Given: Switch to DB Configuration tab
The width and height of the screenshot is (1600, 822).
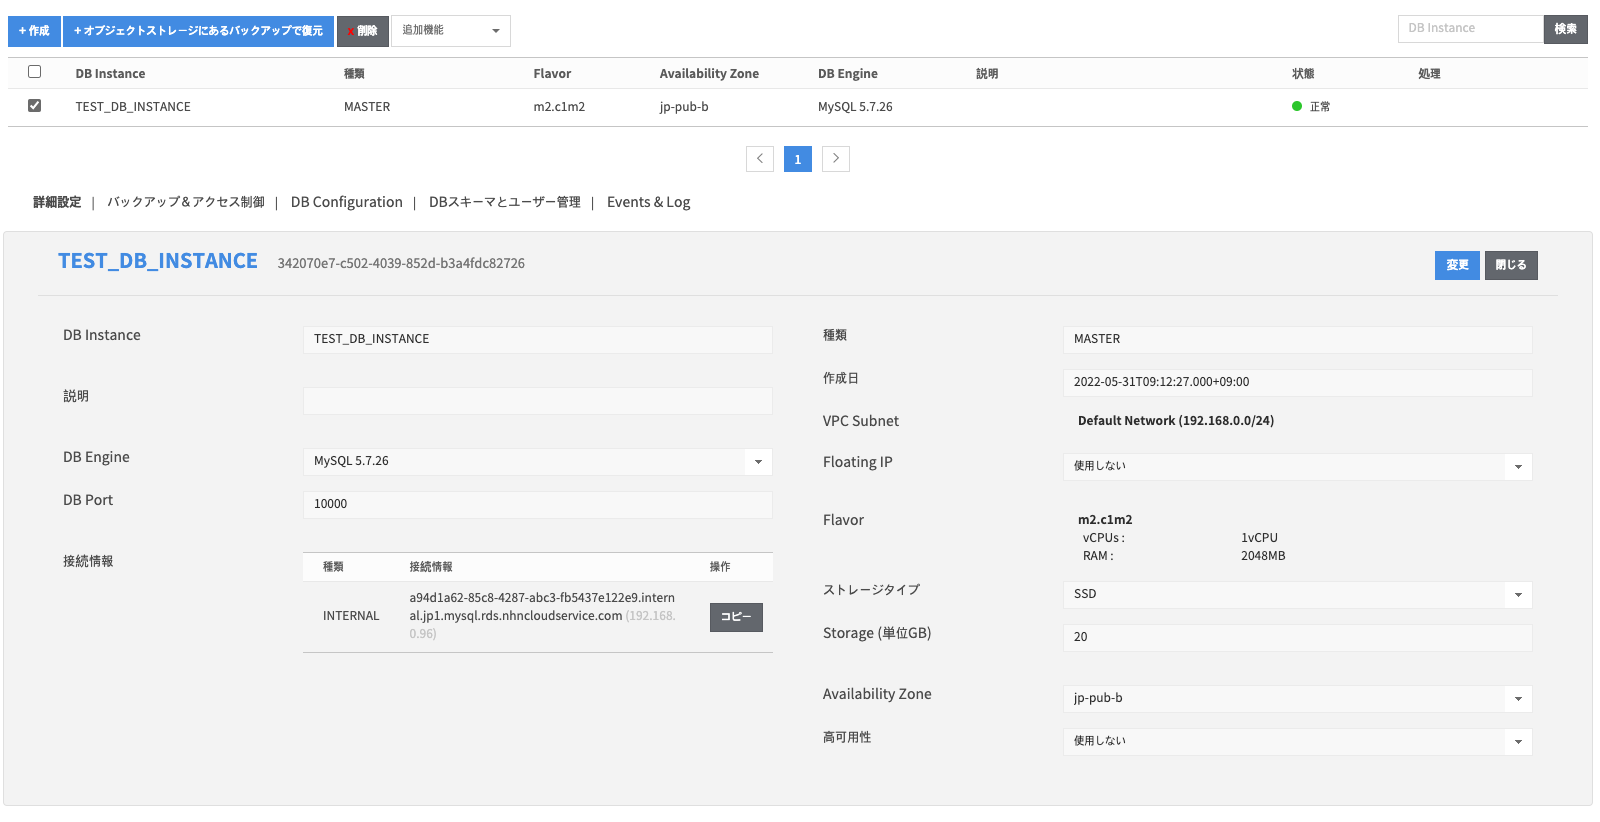Looking at the screenshot, I should 347,202.
